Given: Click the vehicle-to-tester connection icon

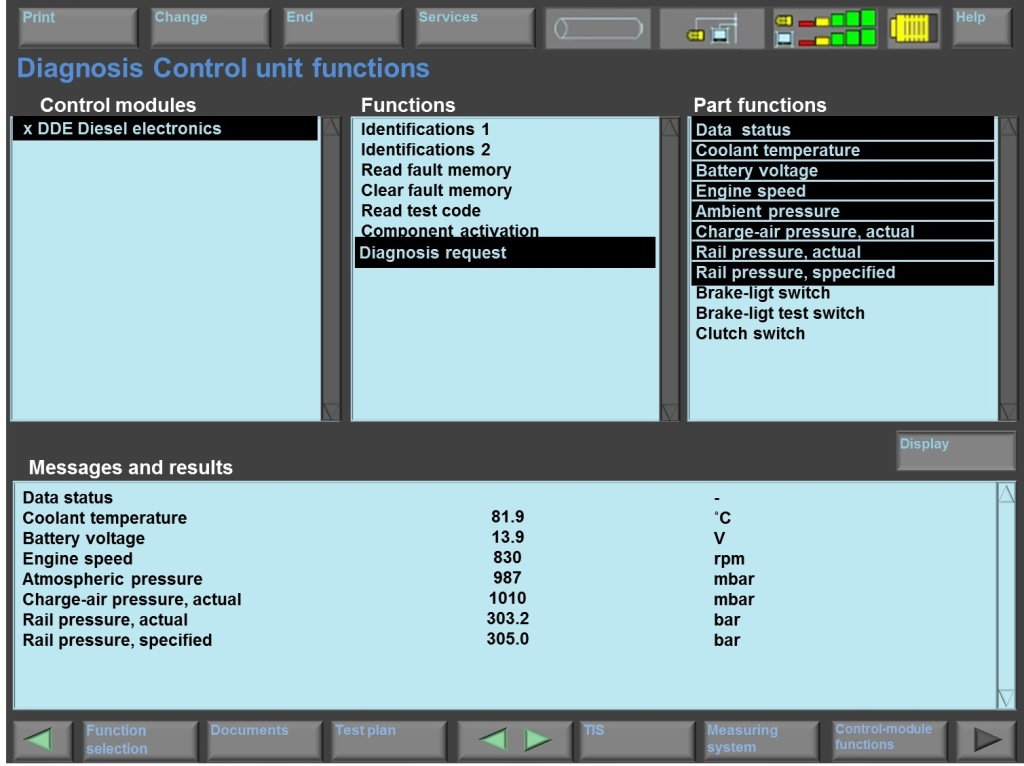Looking at the screenshot, I should [x=713, y=28].
